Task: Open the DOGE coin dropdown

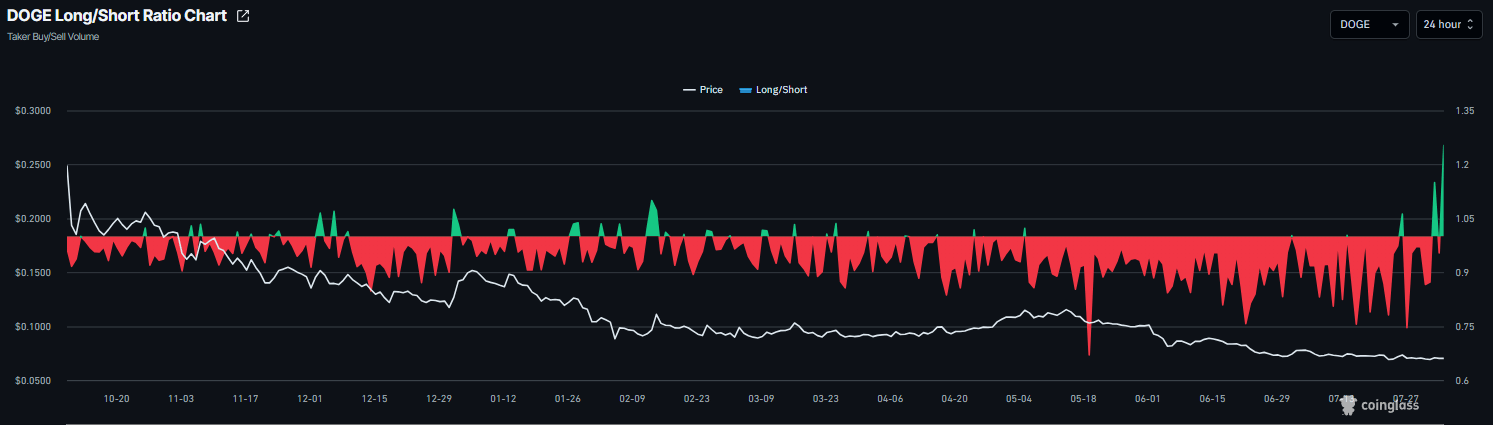Action: click(x=1369, y=25)
